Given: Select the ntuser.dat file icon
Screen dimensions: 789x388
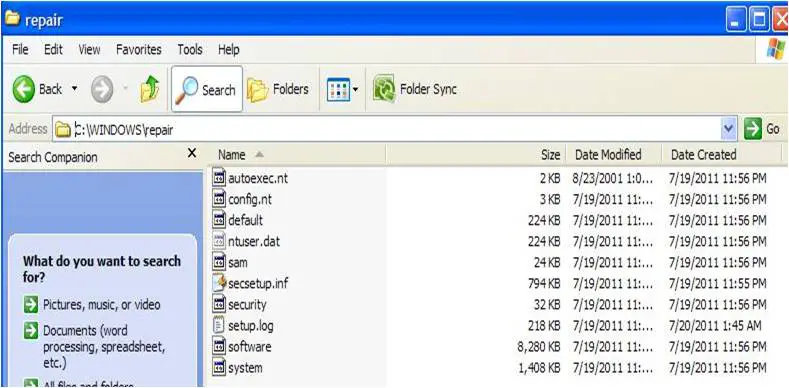Looking at the screenshot, I should tap(218, 242).
